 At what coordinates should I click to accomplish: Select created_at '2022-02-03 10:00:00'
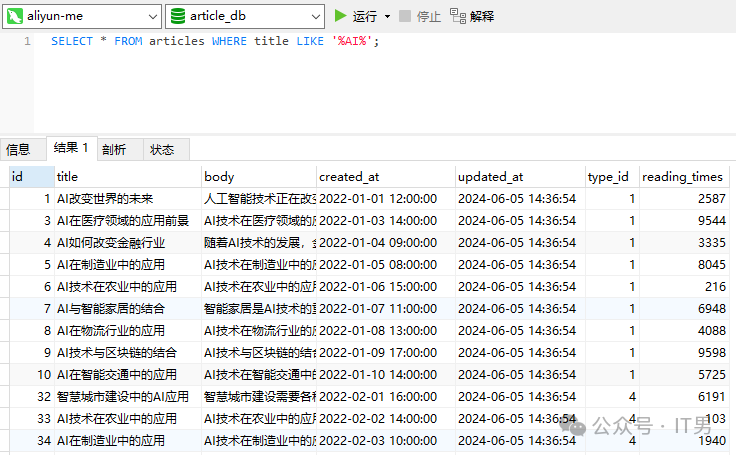pyautogui.click(x=386, y=441)
